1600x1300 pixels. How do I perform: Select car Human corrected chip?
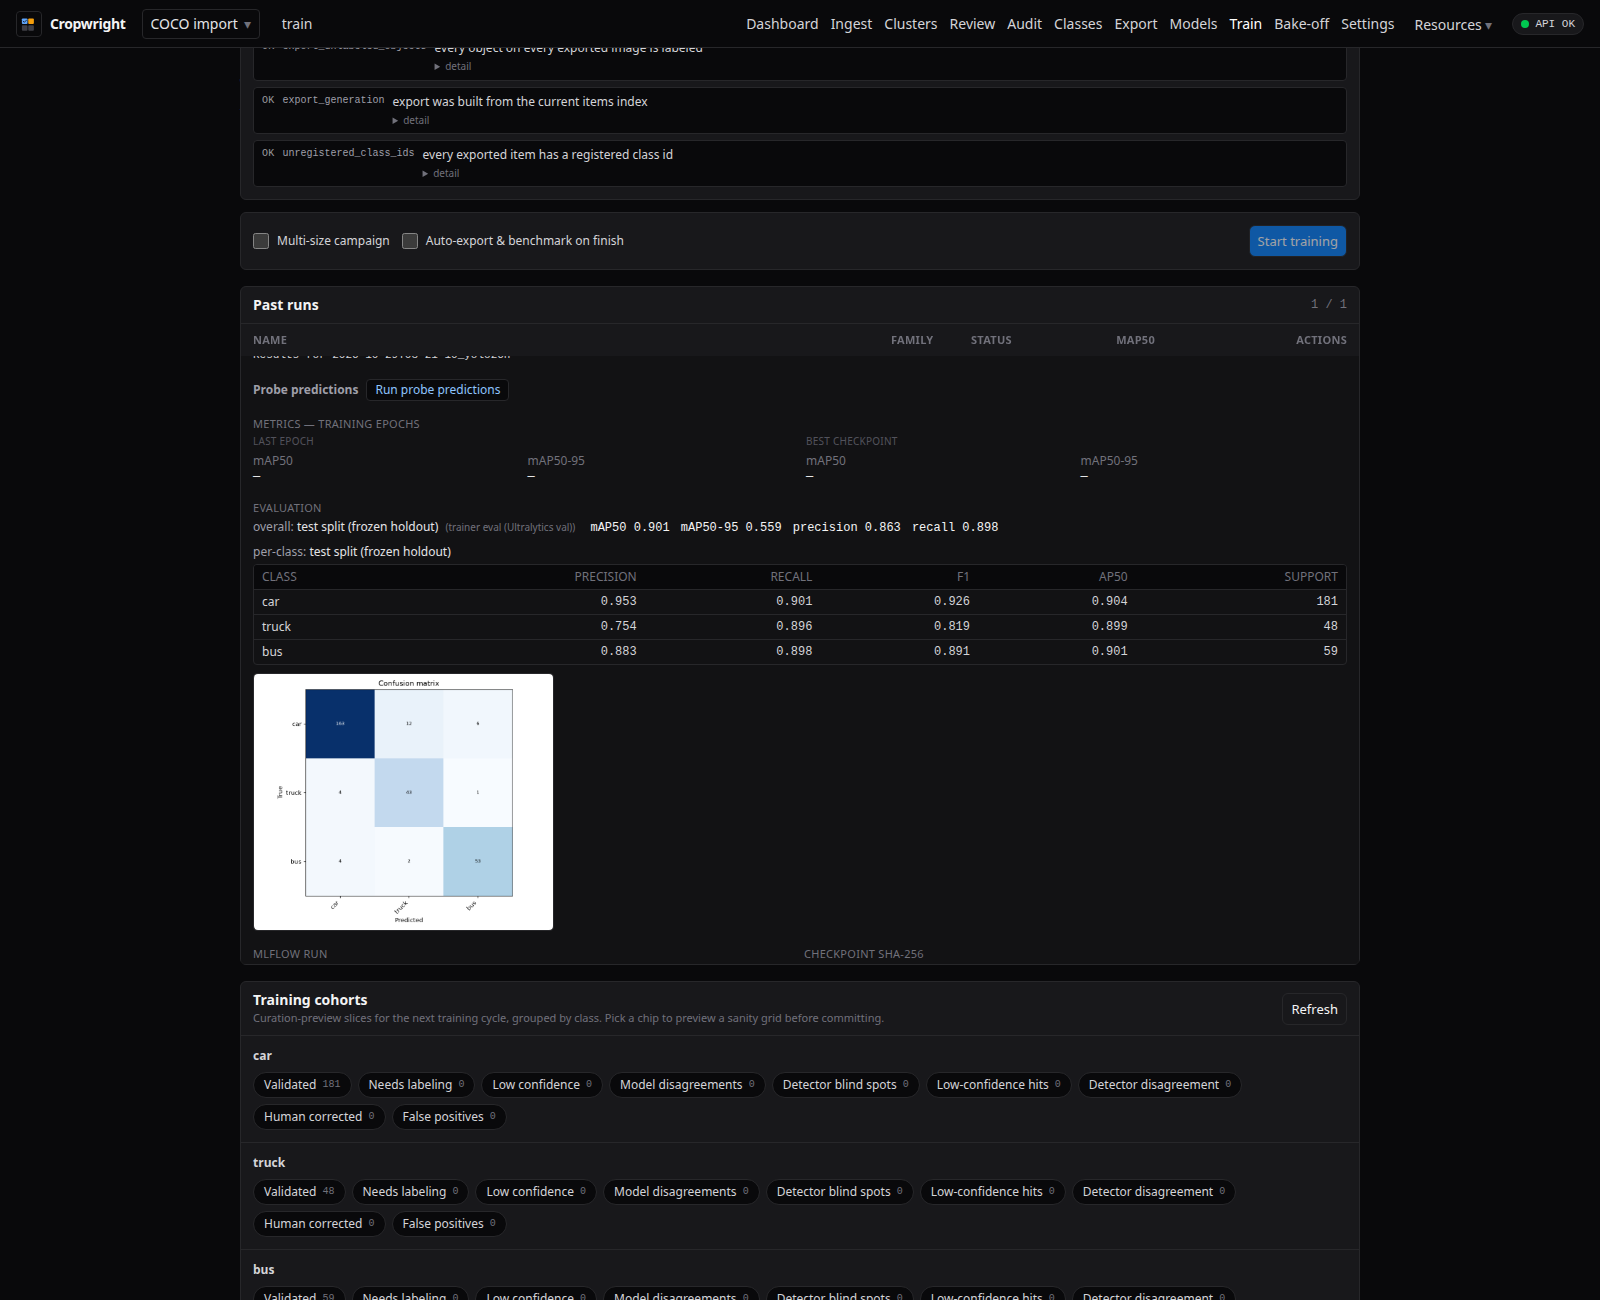coord(319,1117)
